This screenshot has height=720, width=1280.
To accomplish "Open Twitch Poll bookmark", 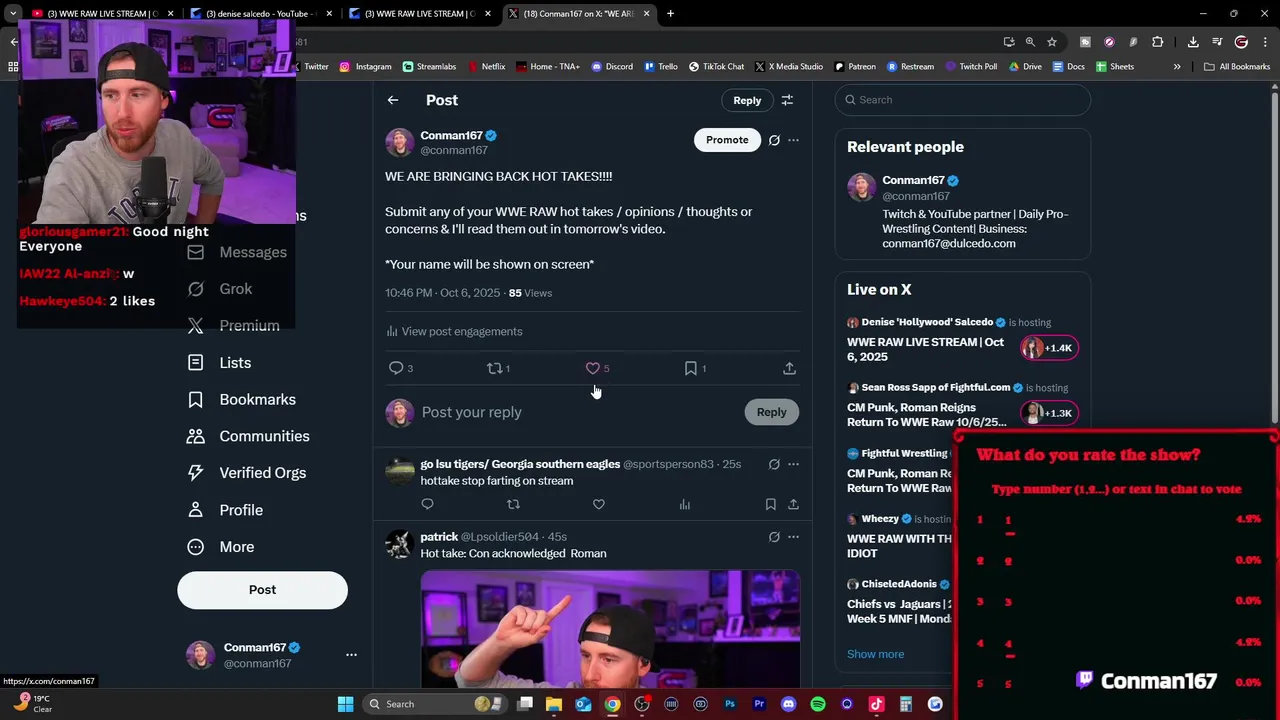I will pyautogui.click(x=970, y=67).
